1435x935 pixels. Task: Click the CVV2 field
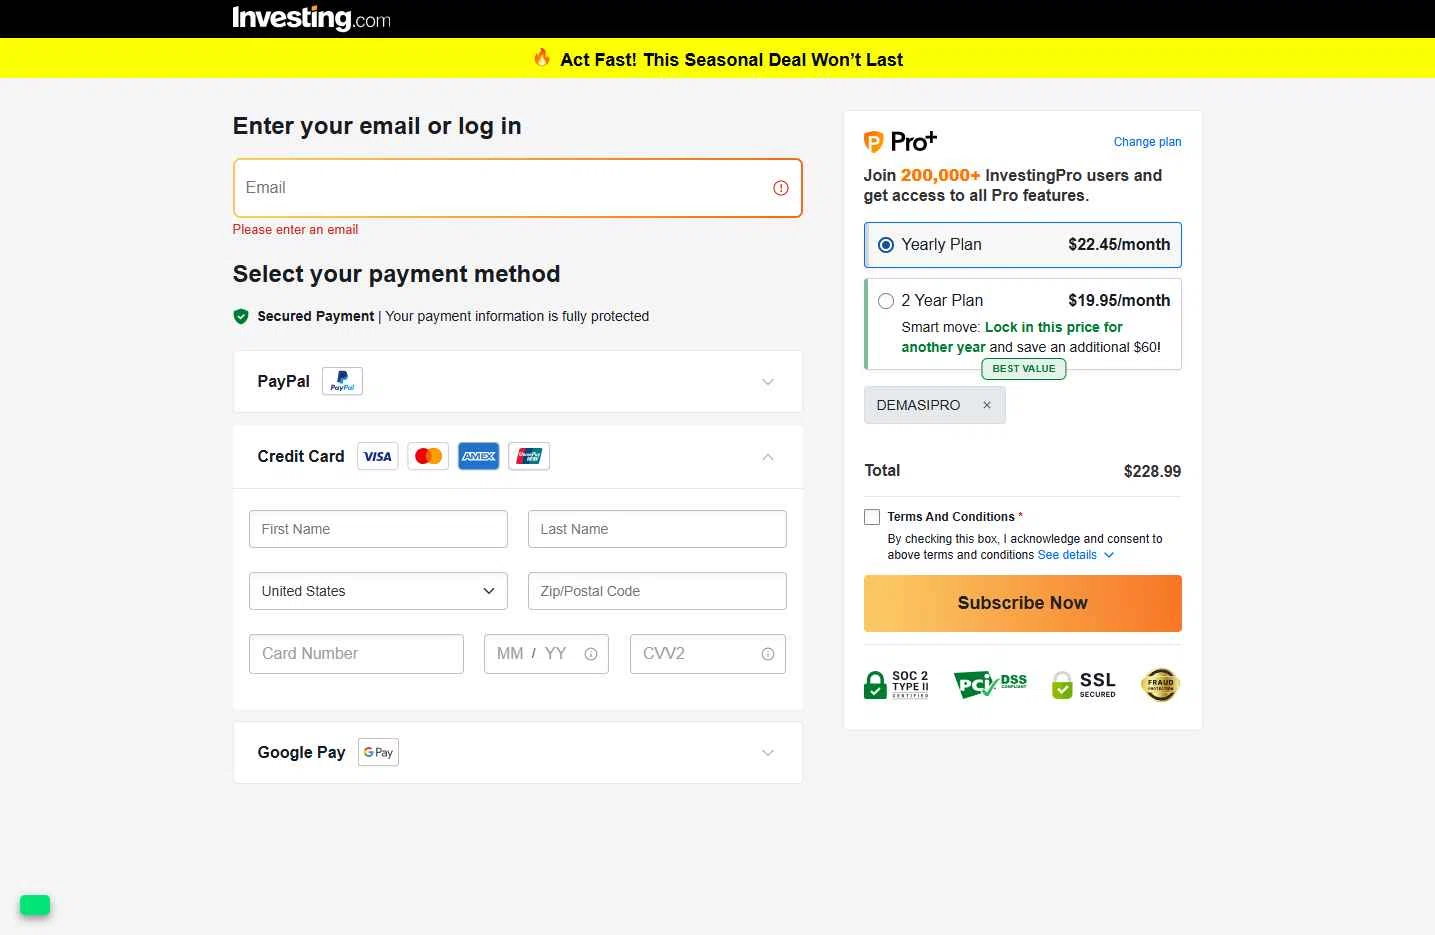708,654
